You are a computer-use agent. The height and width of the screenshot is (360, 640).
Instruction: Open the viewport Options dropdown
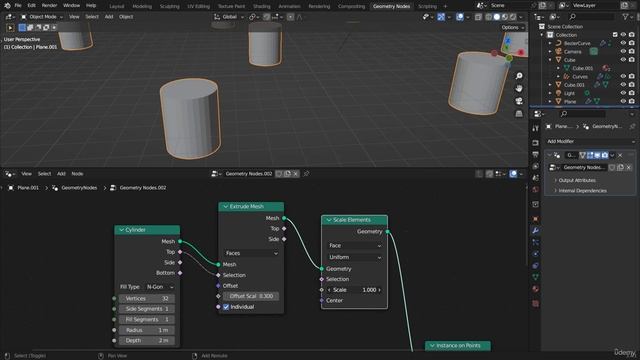[x=512, y=27]
